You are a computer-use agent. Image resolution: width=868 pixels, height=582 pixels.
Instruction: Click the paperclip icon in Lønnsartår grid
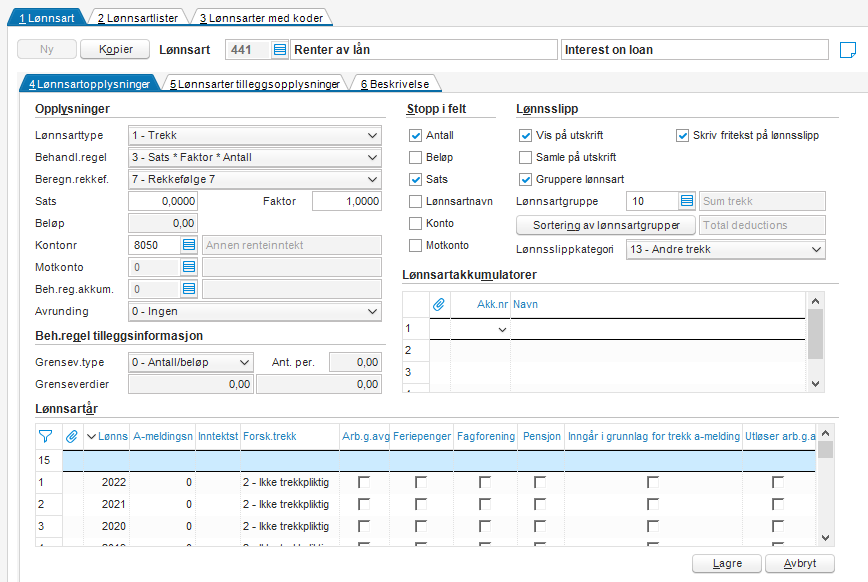(71, 436)
